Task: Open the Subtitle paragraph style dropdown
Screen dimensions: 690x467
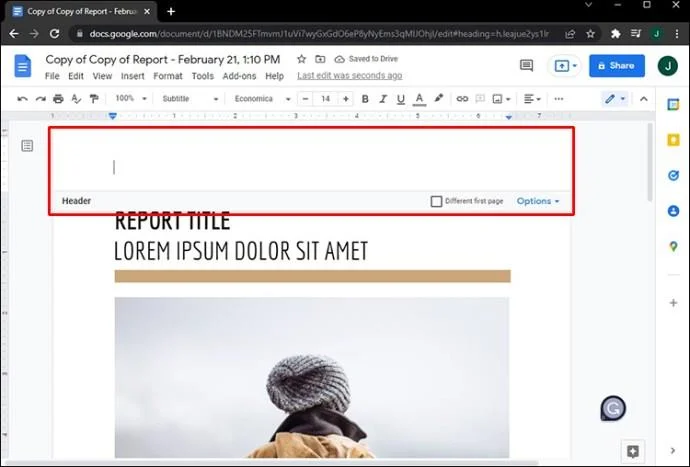Action: pyautogui.click(x=190, y=99)
